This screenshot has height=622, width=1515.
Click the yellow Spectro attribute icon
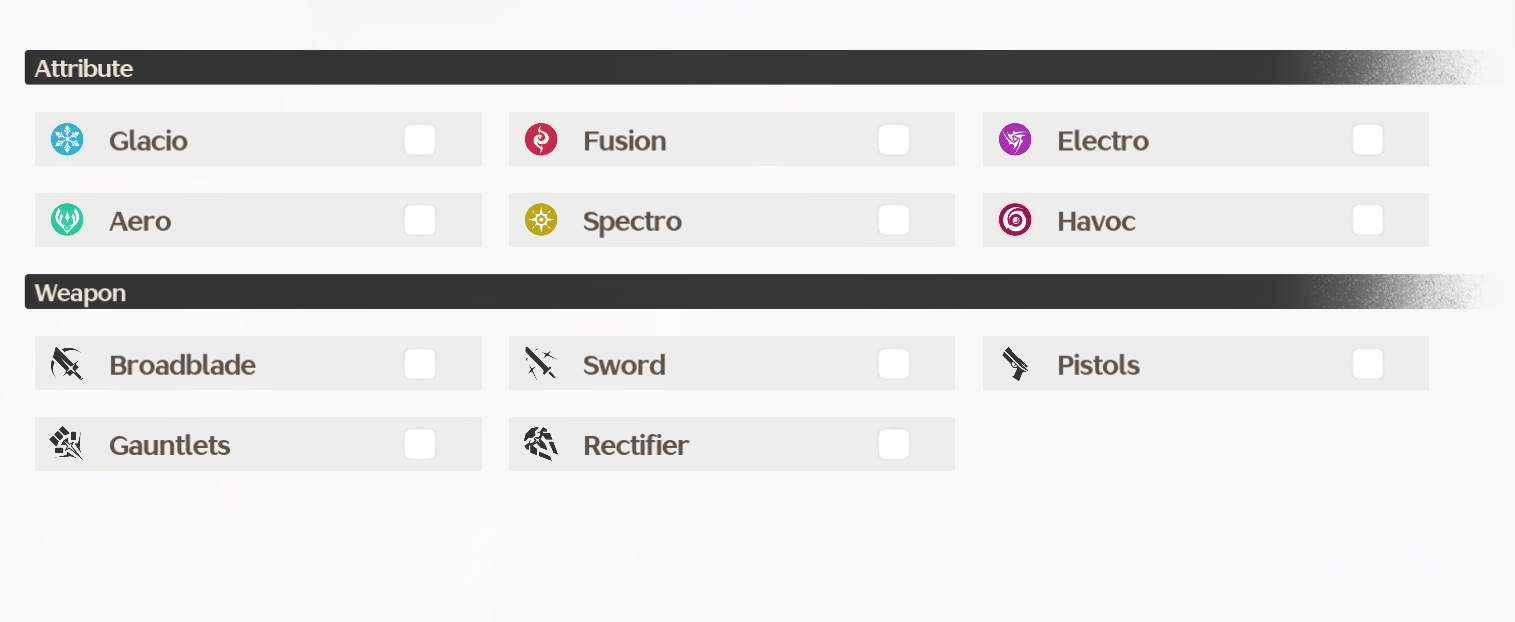[x=541, y=220]
